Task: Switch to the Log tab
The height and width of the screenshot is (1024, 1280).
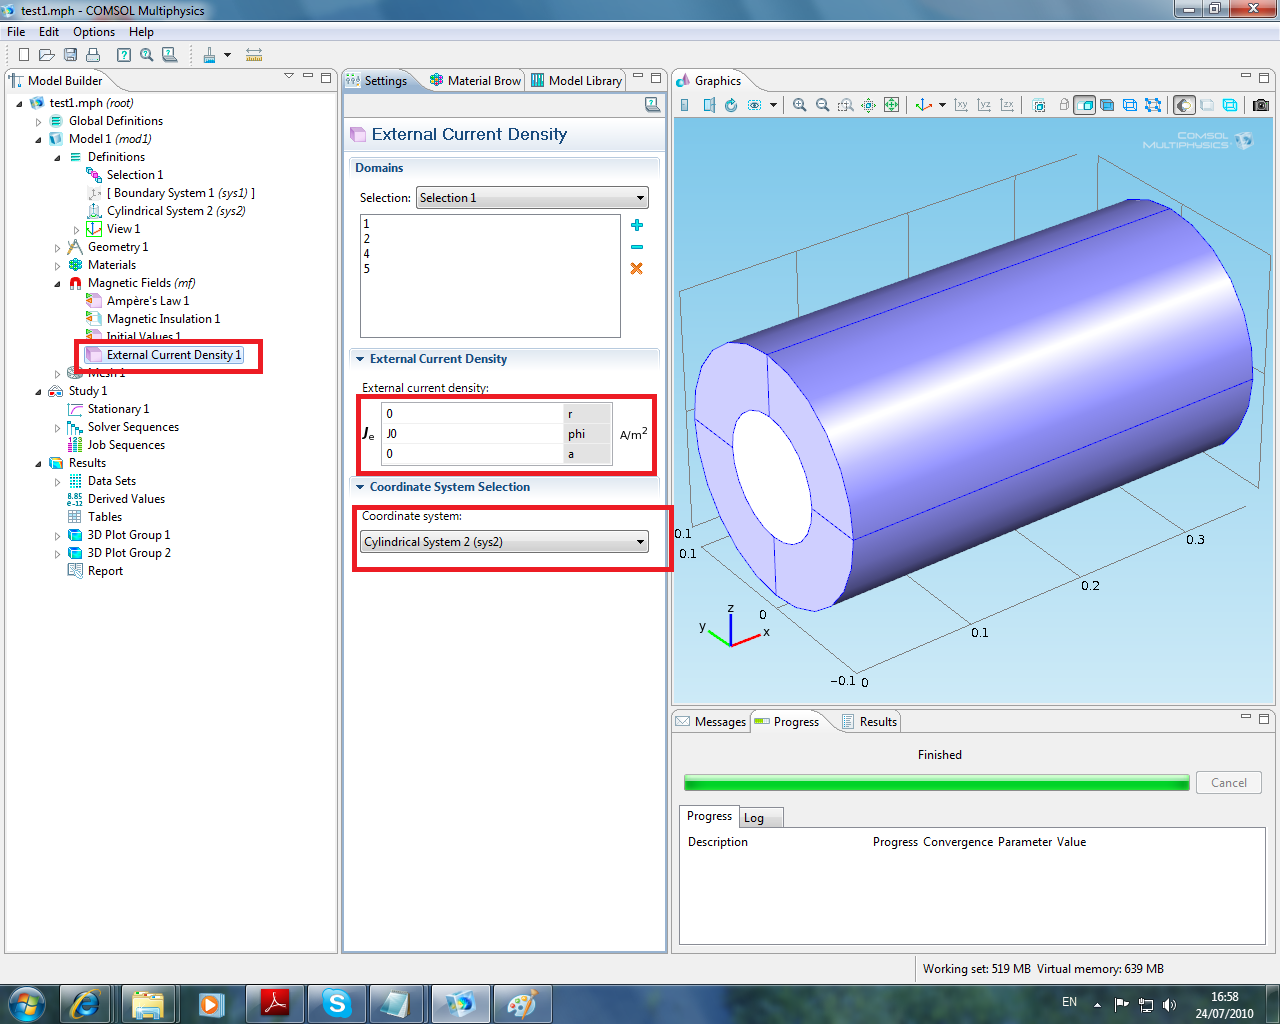Action: 760,818
